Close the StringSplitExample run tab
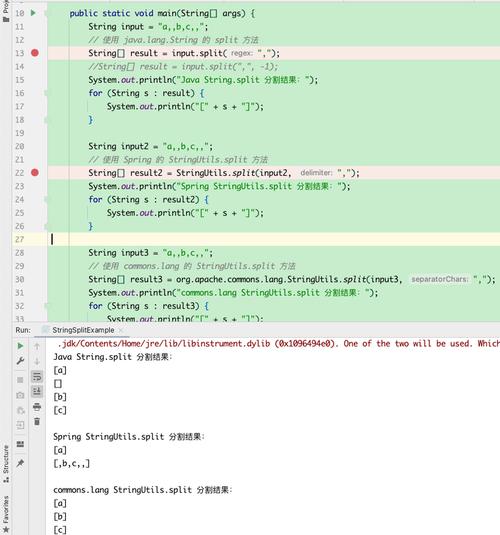The image size is (500, 535). point(120,330)
